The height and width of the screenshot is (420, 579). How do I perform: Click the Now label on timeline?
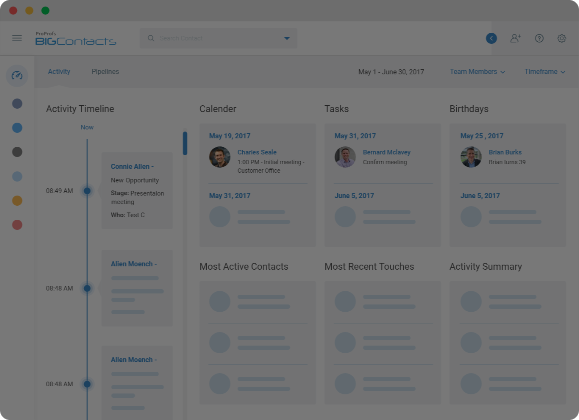(87, 127)
